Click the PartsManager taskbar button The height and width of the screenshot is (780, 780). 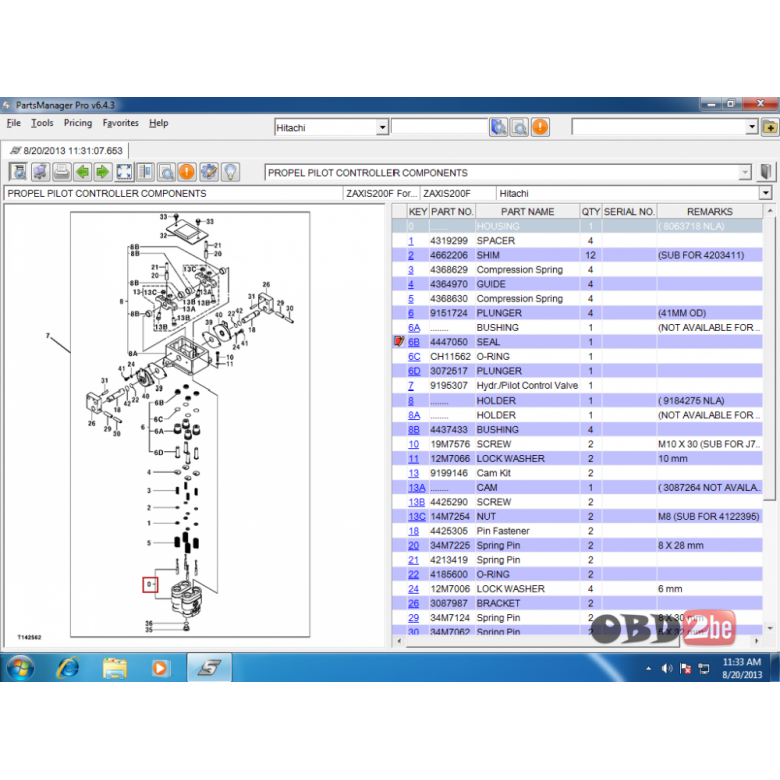coord(209,667)
